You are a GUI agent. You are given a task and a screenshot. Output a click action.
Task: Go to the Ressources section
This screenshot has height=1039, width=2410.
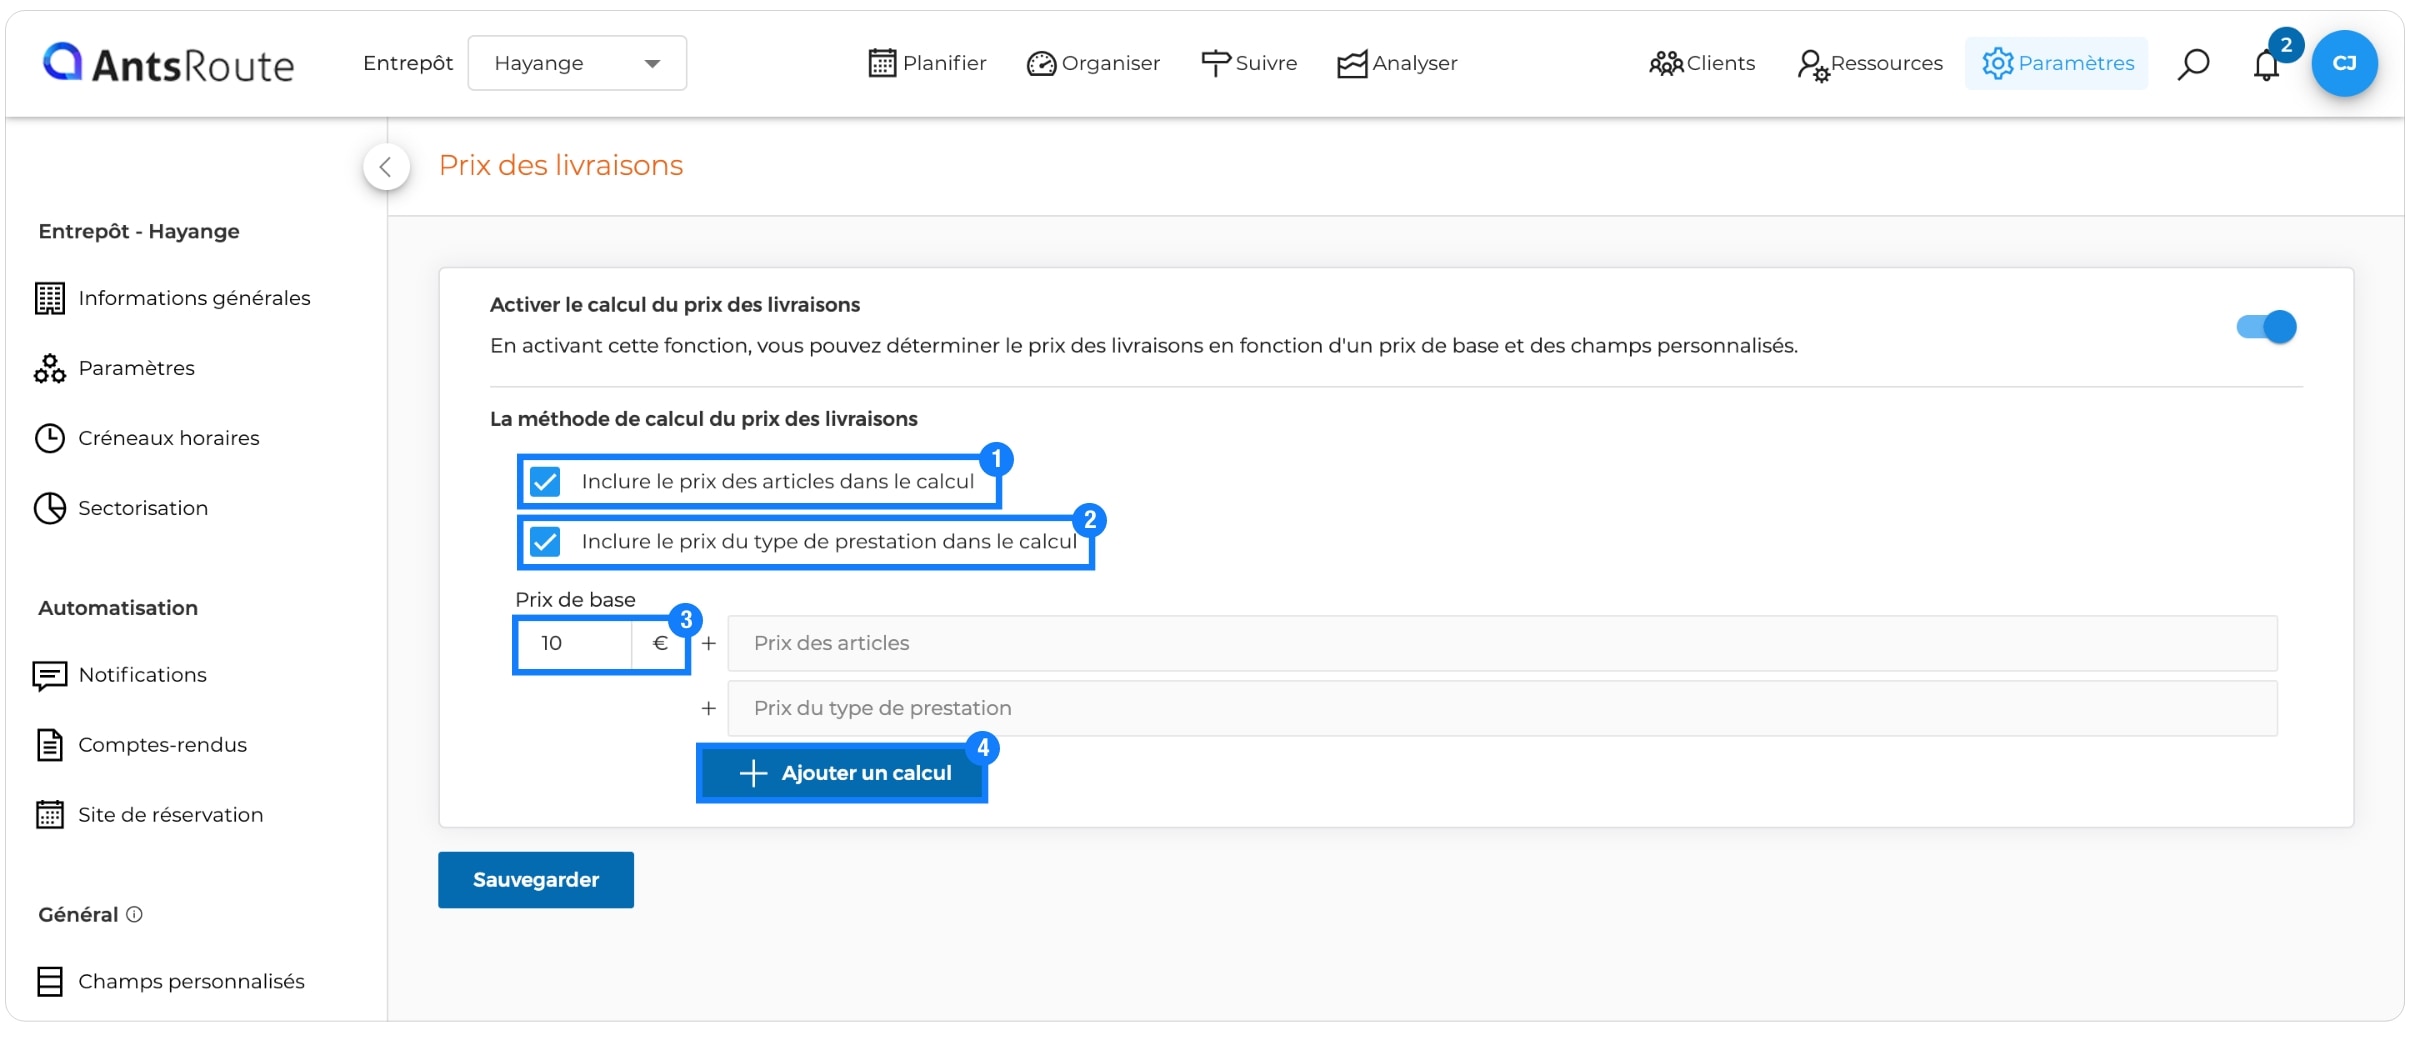pyautogui.click(x=1869, y=64)
